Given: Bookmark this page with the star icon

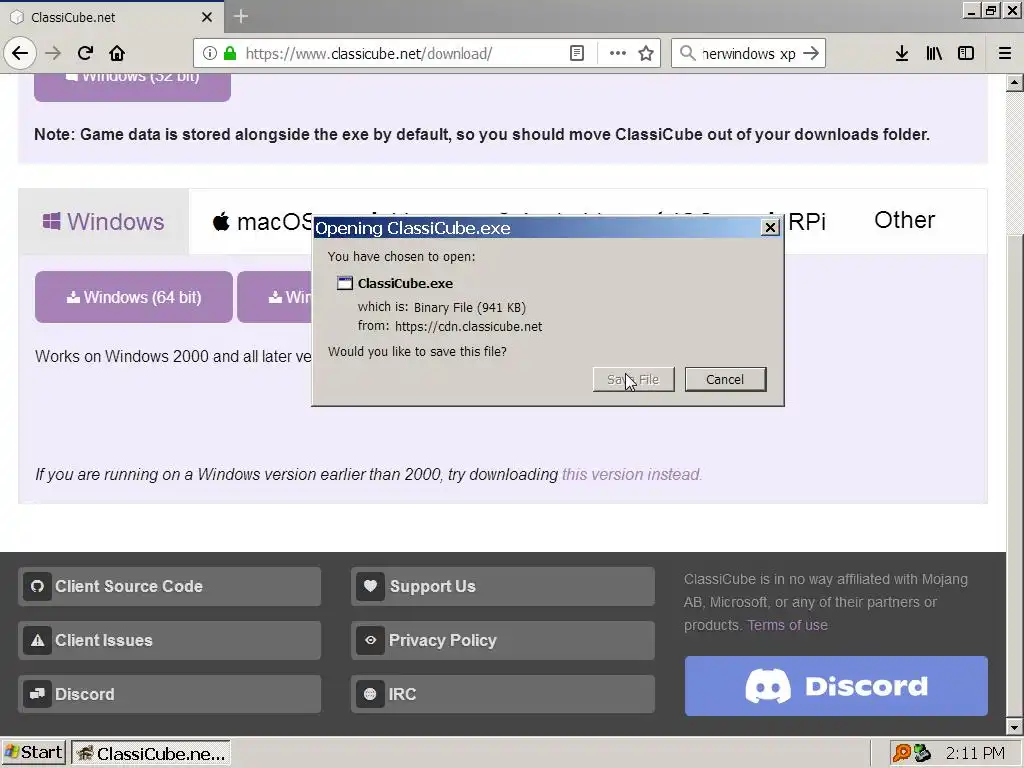Looking at the screenshot, I should [x=646, y=53].
